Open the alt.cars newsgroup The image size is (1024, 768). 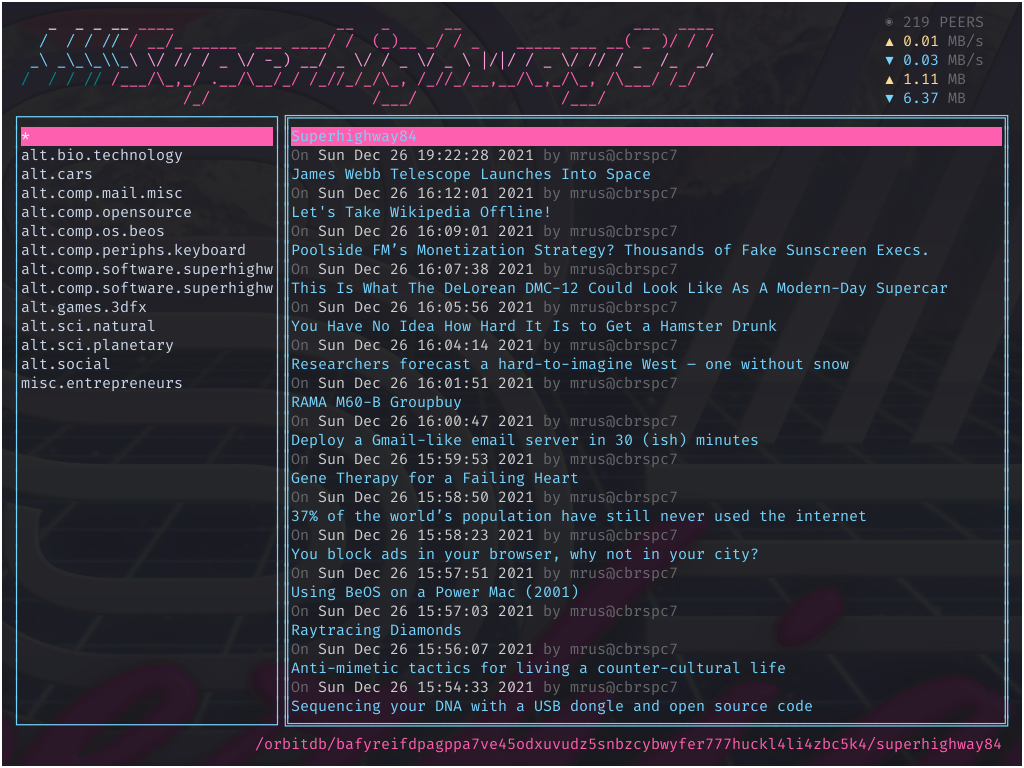[x=57, y=174]
